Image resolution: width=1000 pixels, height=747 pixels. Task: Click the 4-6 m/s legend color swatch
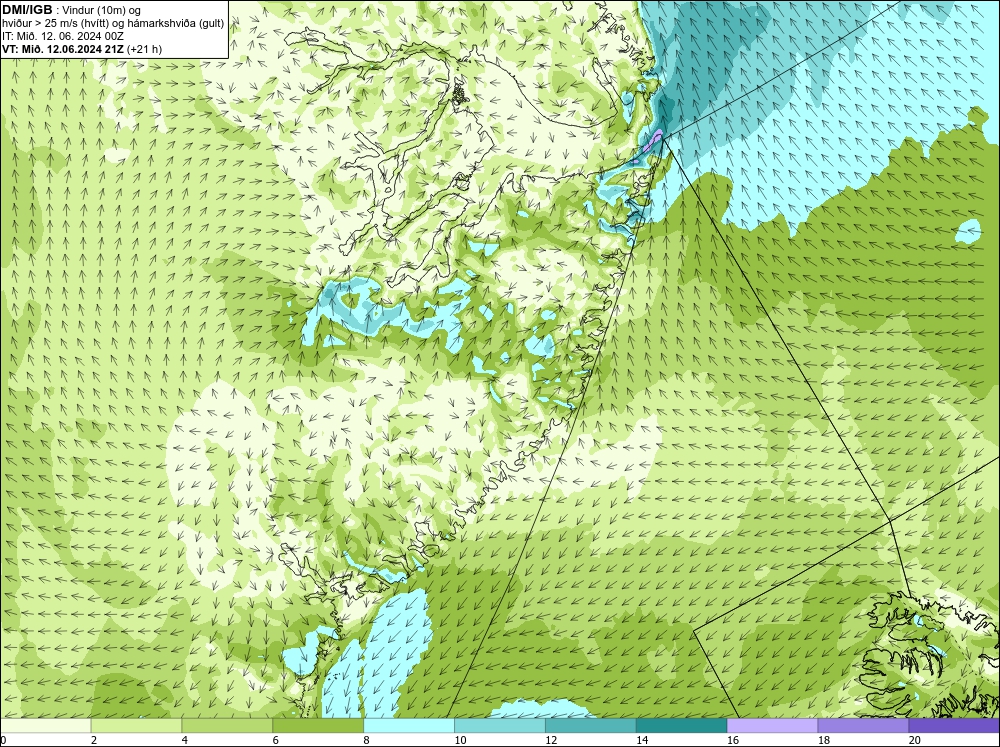point(227,725)
